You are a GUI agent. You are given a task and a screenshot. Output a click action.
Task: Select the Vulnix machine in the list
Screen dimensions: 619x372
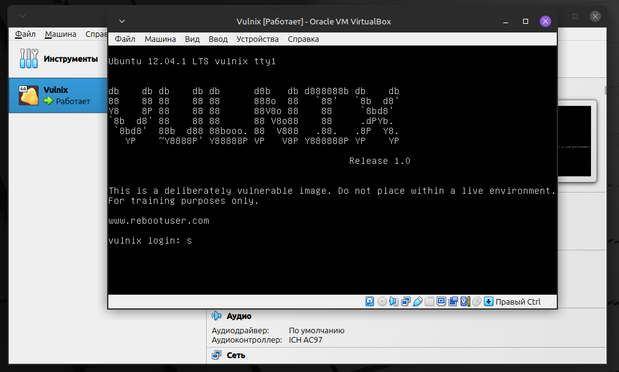(58, 95)
